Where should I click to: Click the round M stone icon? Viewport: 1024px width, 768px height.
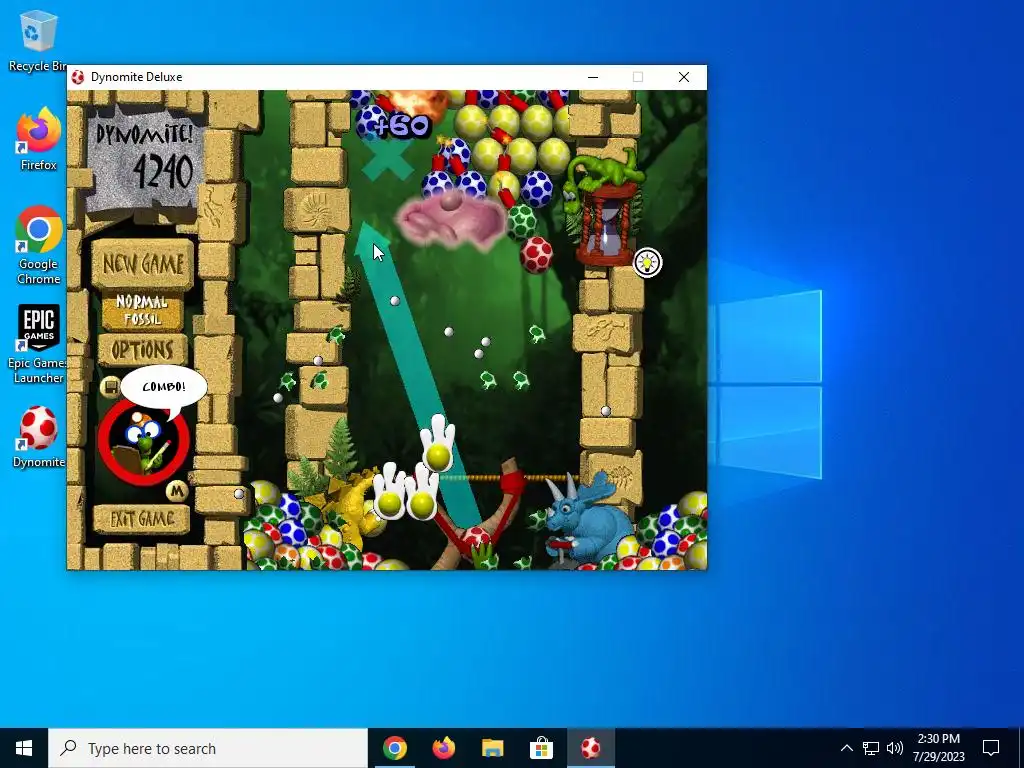coord(176,491)
